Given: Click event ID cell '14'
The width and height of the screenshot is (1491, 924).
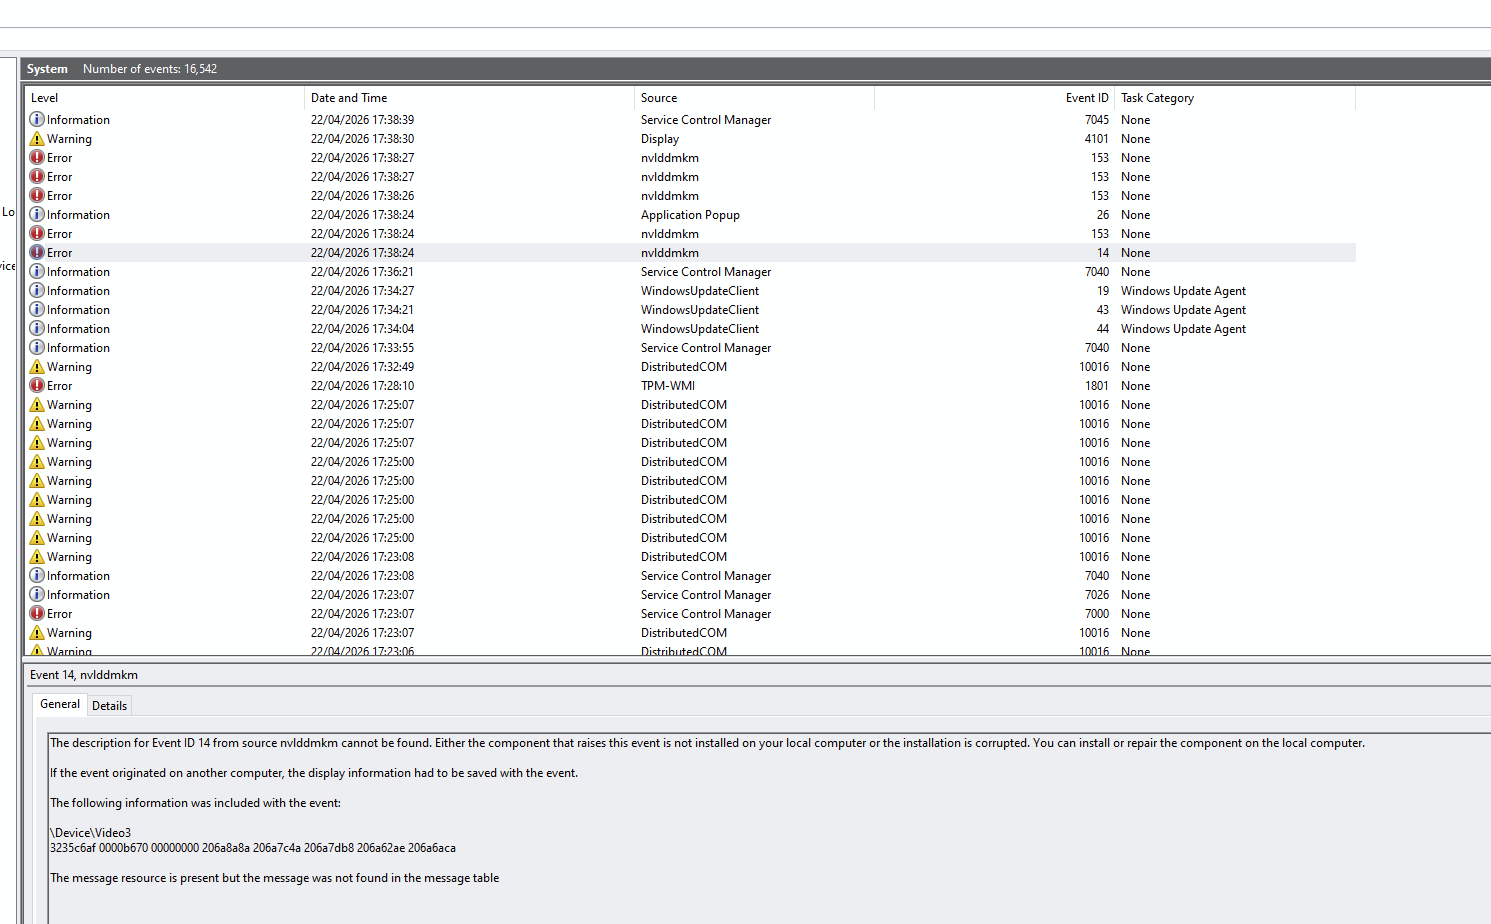Looking at the screenshot, I should tap(1102, 253).
